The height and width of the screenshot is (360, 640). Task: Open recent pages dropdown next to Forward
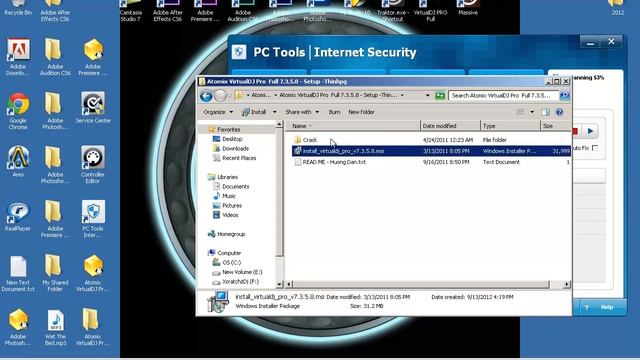[229, 96]
